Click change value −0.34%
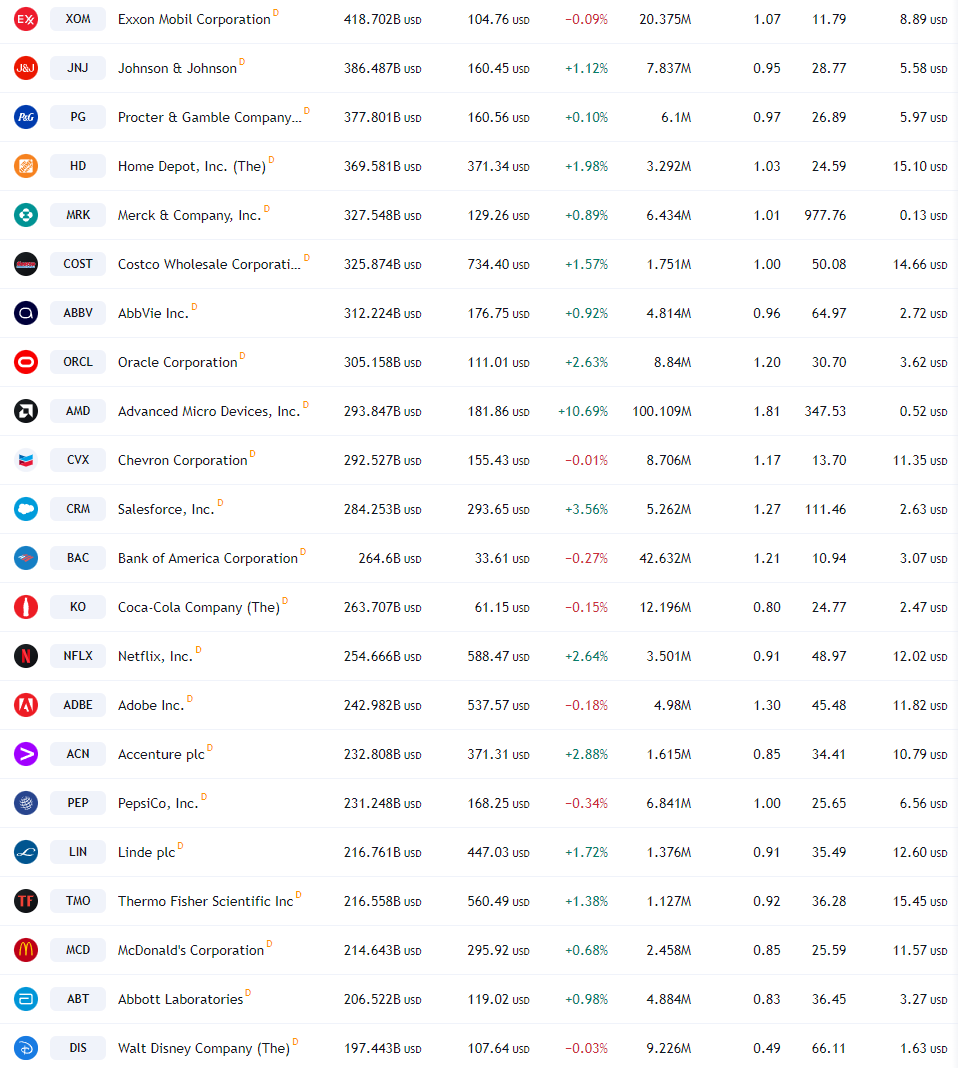 (586, 804)
